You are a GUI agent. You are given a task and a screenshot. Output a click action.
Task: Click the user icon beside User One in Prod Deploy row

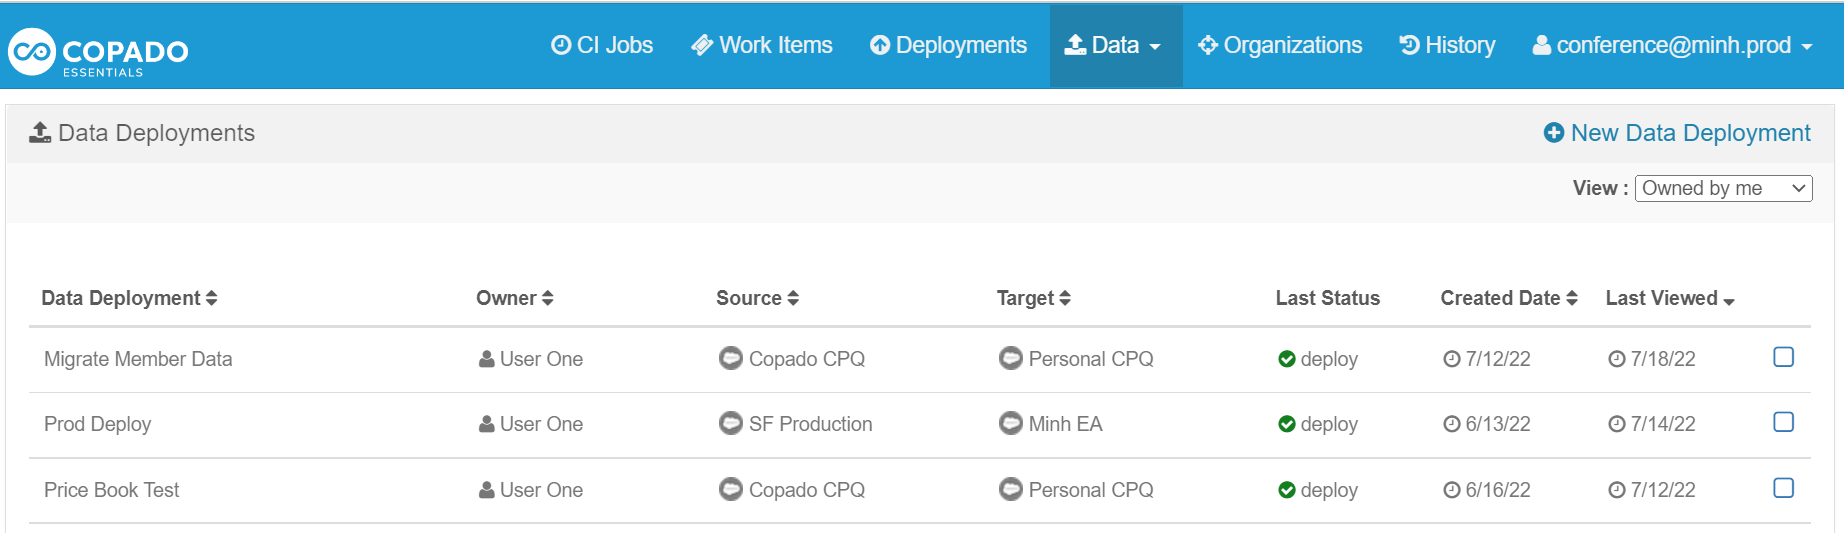(x=486, y=424)
